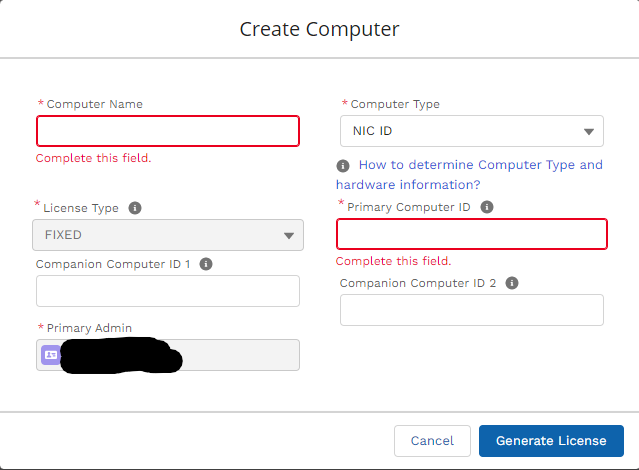Viewport: 639px width, 470px height.
Task: Click the Create Computer dialog title
Action: (319, 29)
